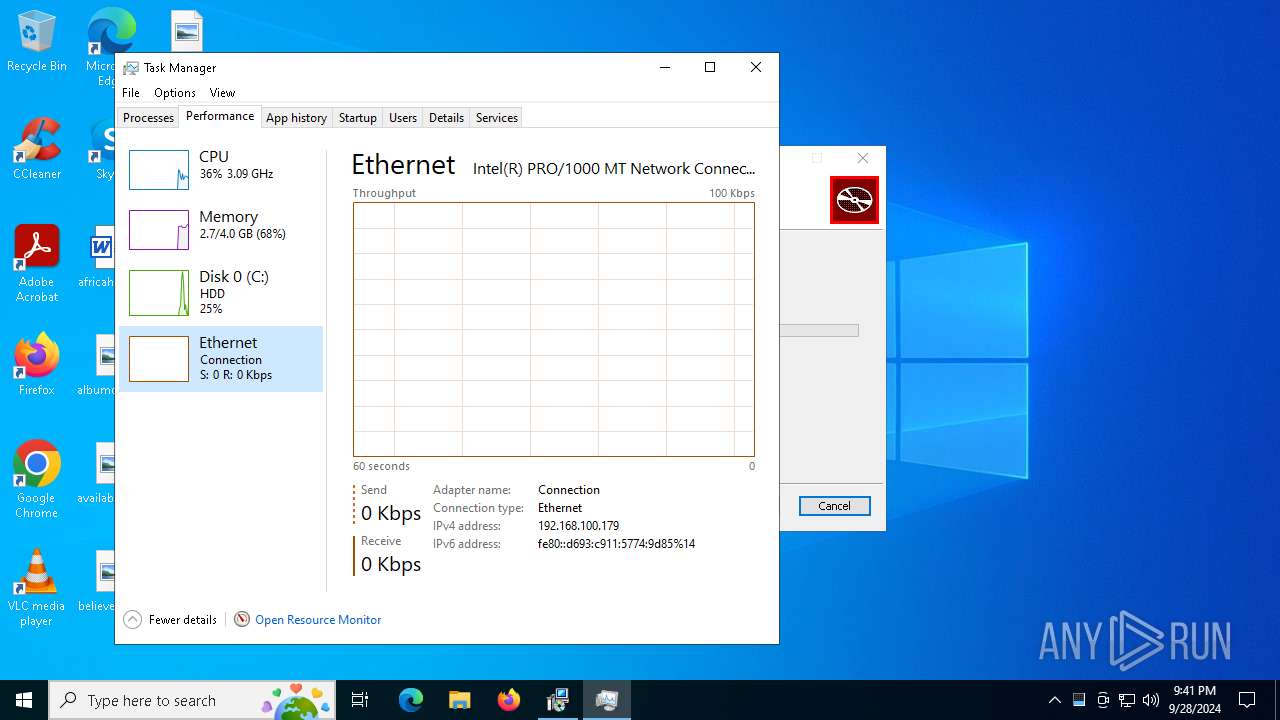Open the Startup tab

pos(357,117)
